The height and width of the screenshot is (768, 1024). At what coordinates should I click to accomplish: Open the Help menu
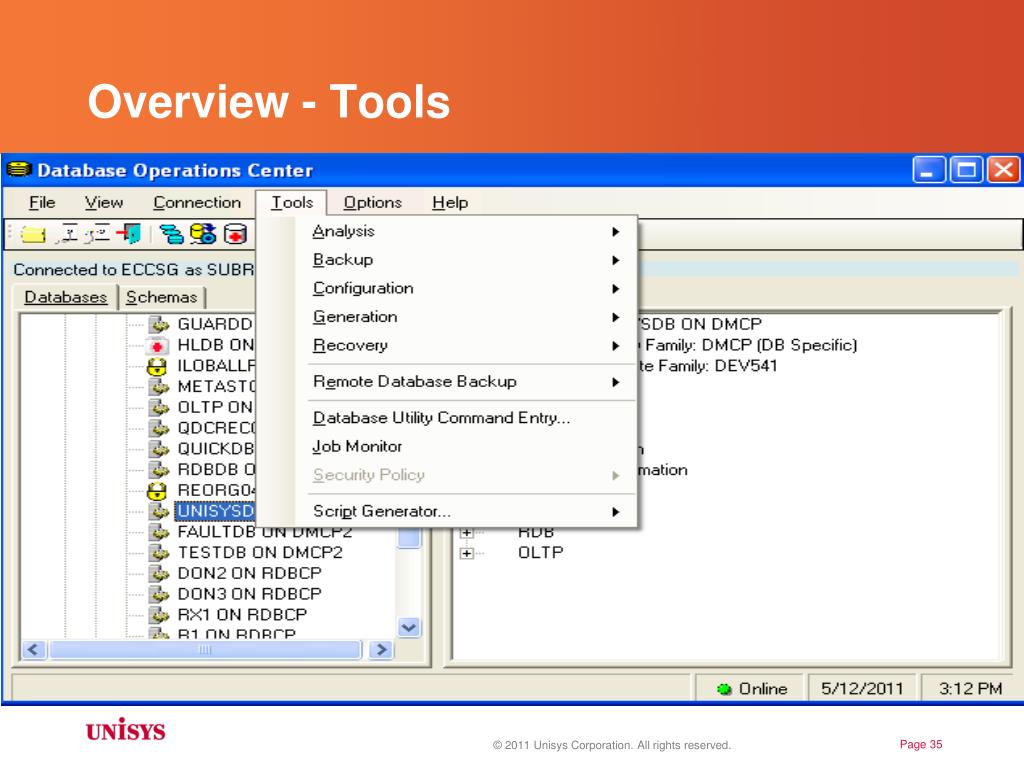coord(450,202)
